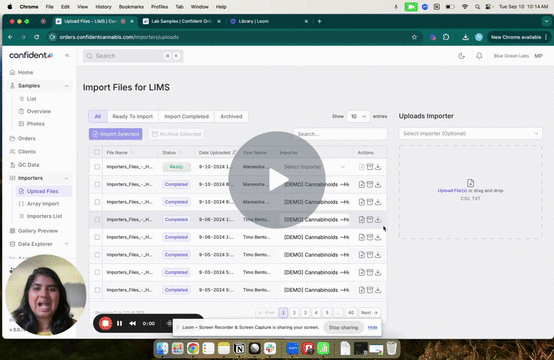The width and height of the screenshot is (554, 360).
Task: Switch to the Ready To Import tab
Action: [x=132, y=116]
